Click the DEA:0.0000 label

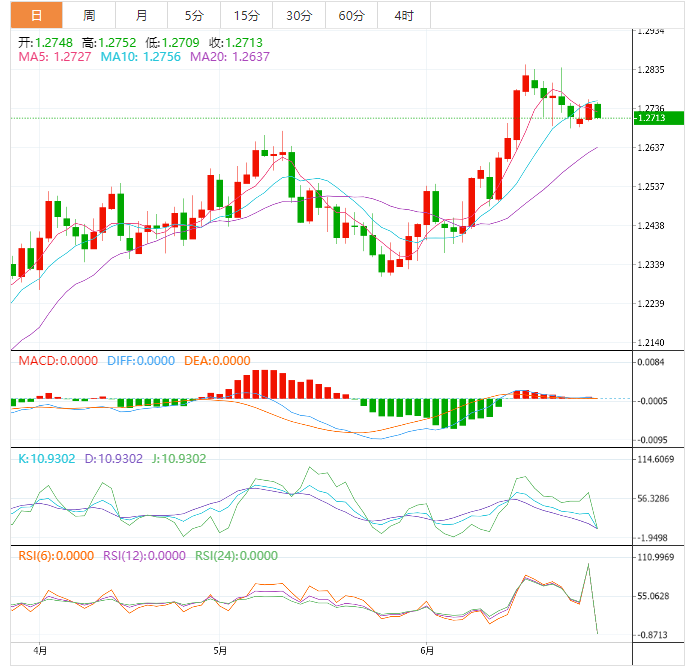pyautogui.click(x=216, y=361)
